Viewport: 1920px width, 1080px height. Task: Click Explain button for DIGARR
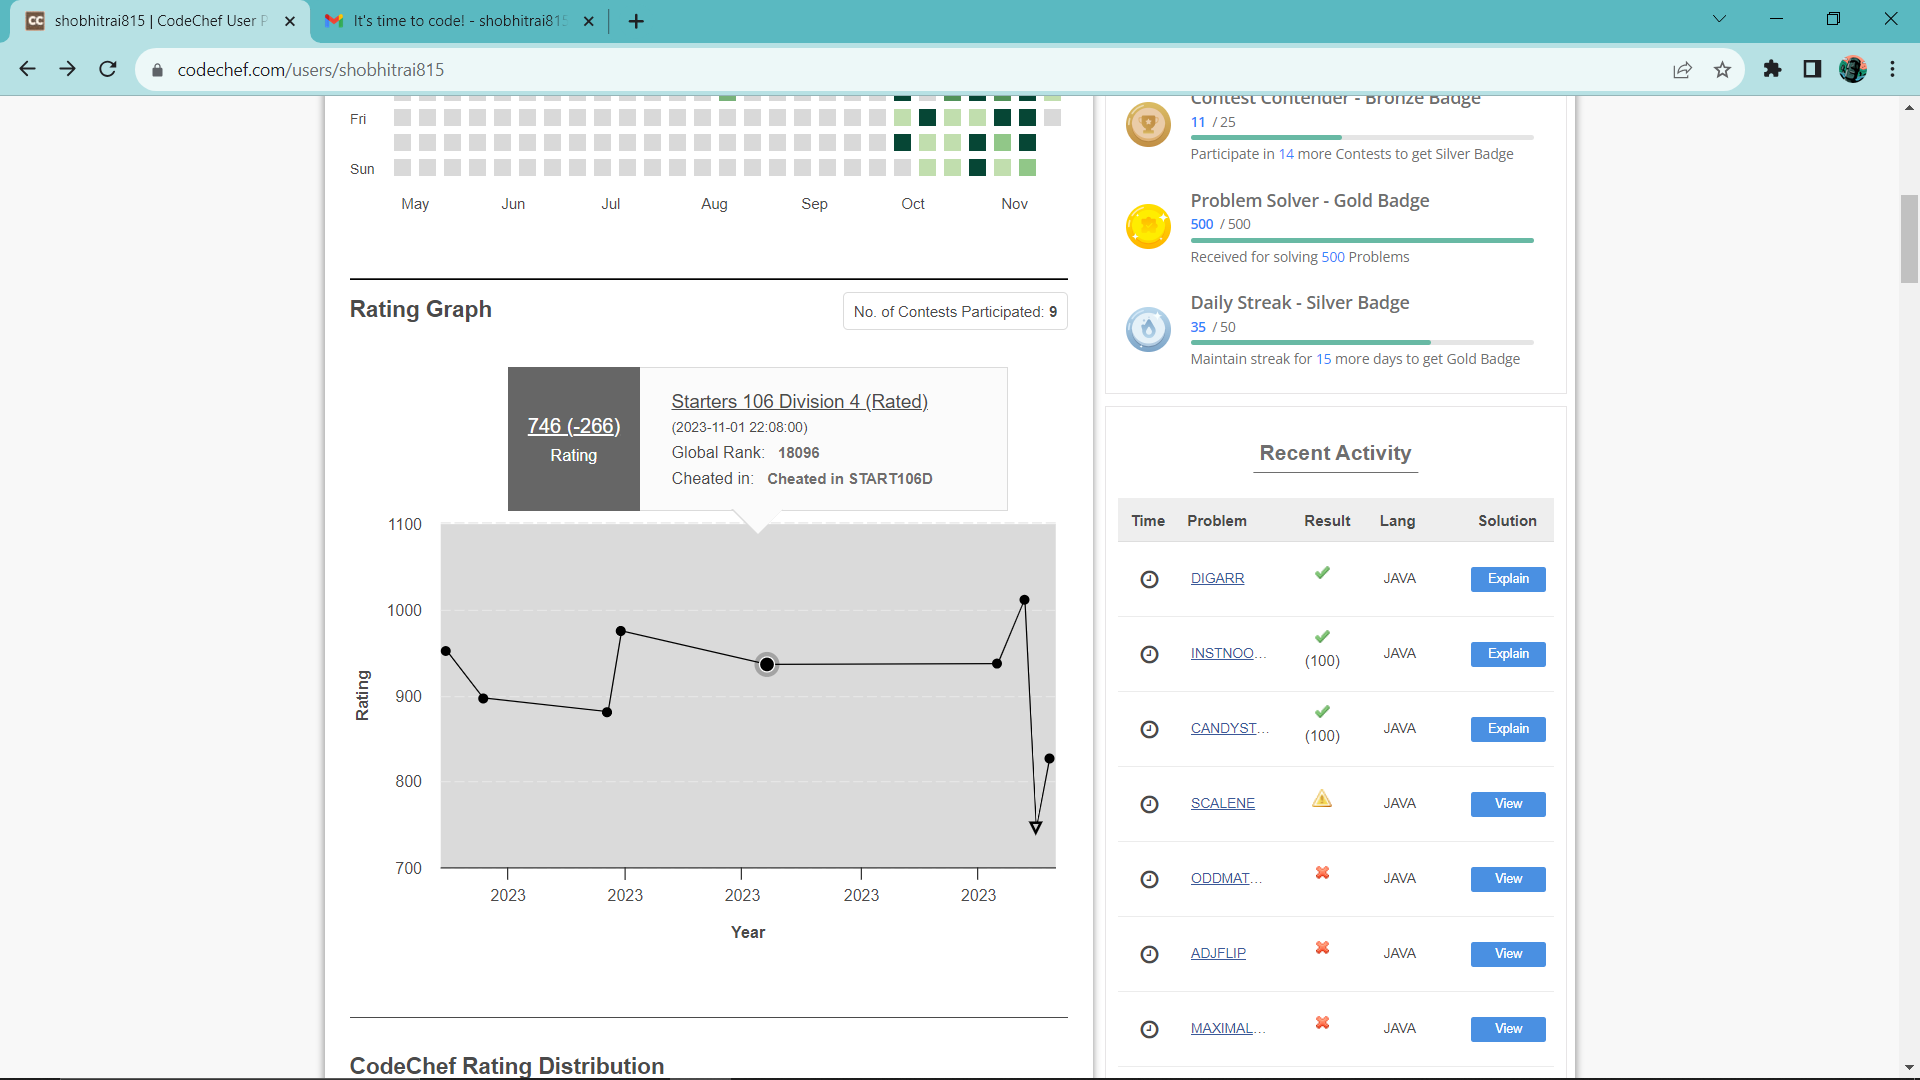[1507, 579]
